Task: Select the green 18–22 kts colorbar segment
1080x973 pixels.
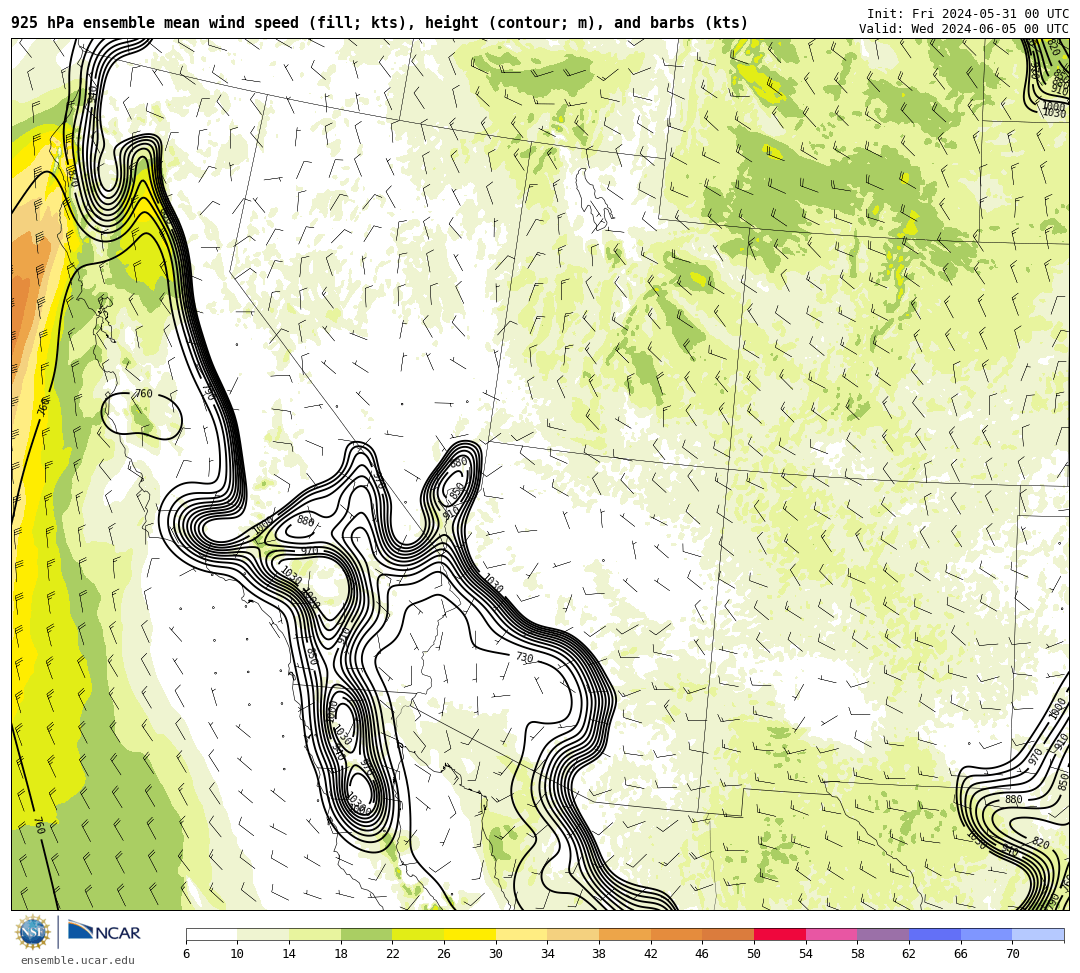Action: click(x=366, y=934)
